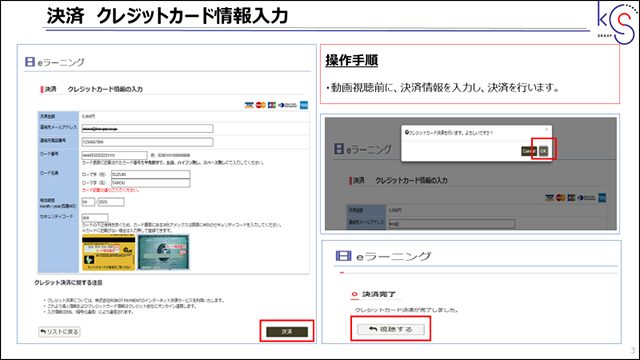Screen dimensions: 640x360
Task: Click the yellow card security code example image
Action: pyautogui.click(x=109, y=252)
